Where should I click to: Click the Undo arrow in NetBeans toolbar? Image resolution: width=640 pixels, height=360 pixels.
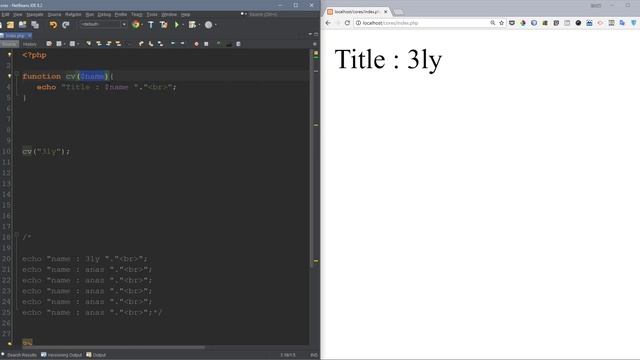(53, 25)
